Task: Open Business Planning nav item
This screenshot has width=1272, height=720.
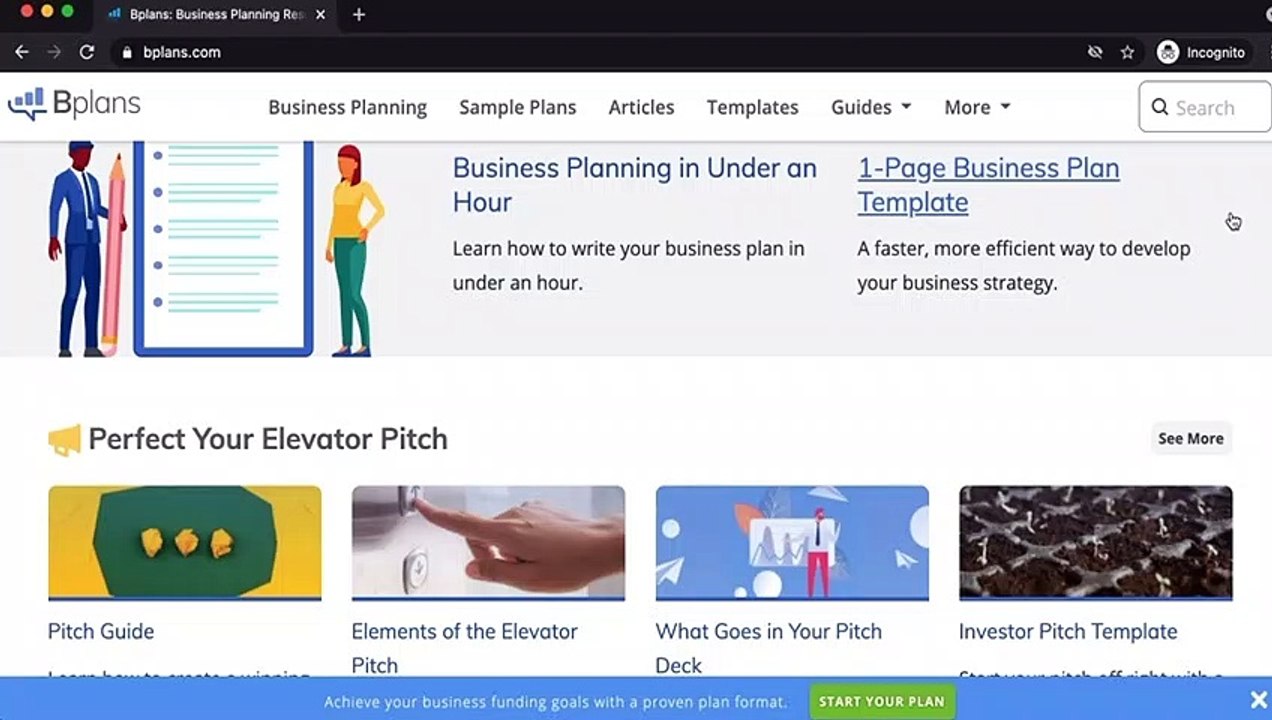Action: (347, 107)
